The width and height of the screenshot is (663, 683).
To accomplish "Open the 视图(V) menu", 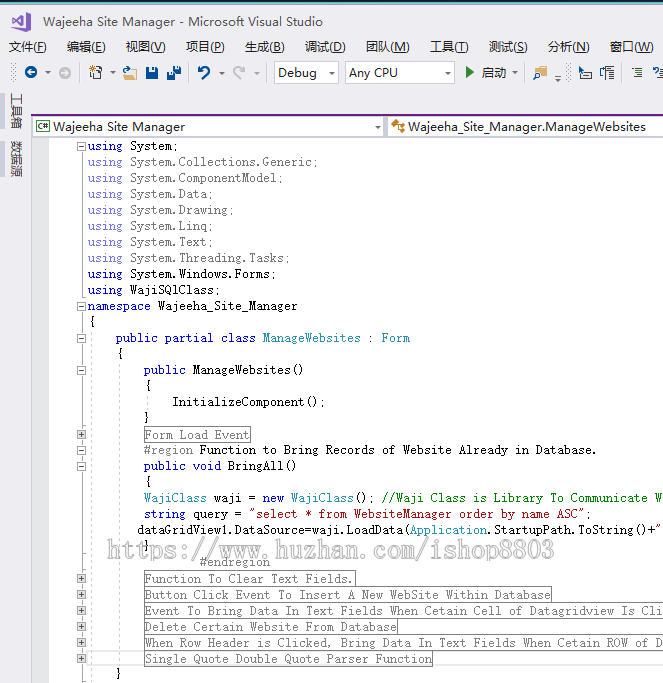I will [145, 47].
